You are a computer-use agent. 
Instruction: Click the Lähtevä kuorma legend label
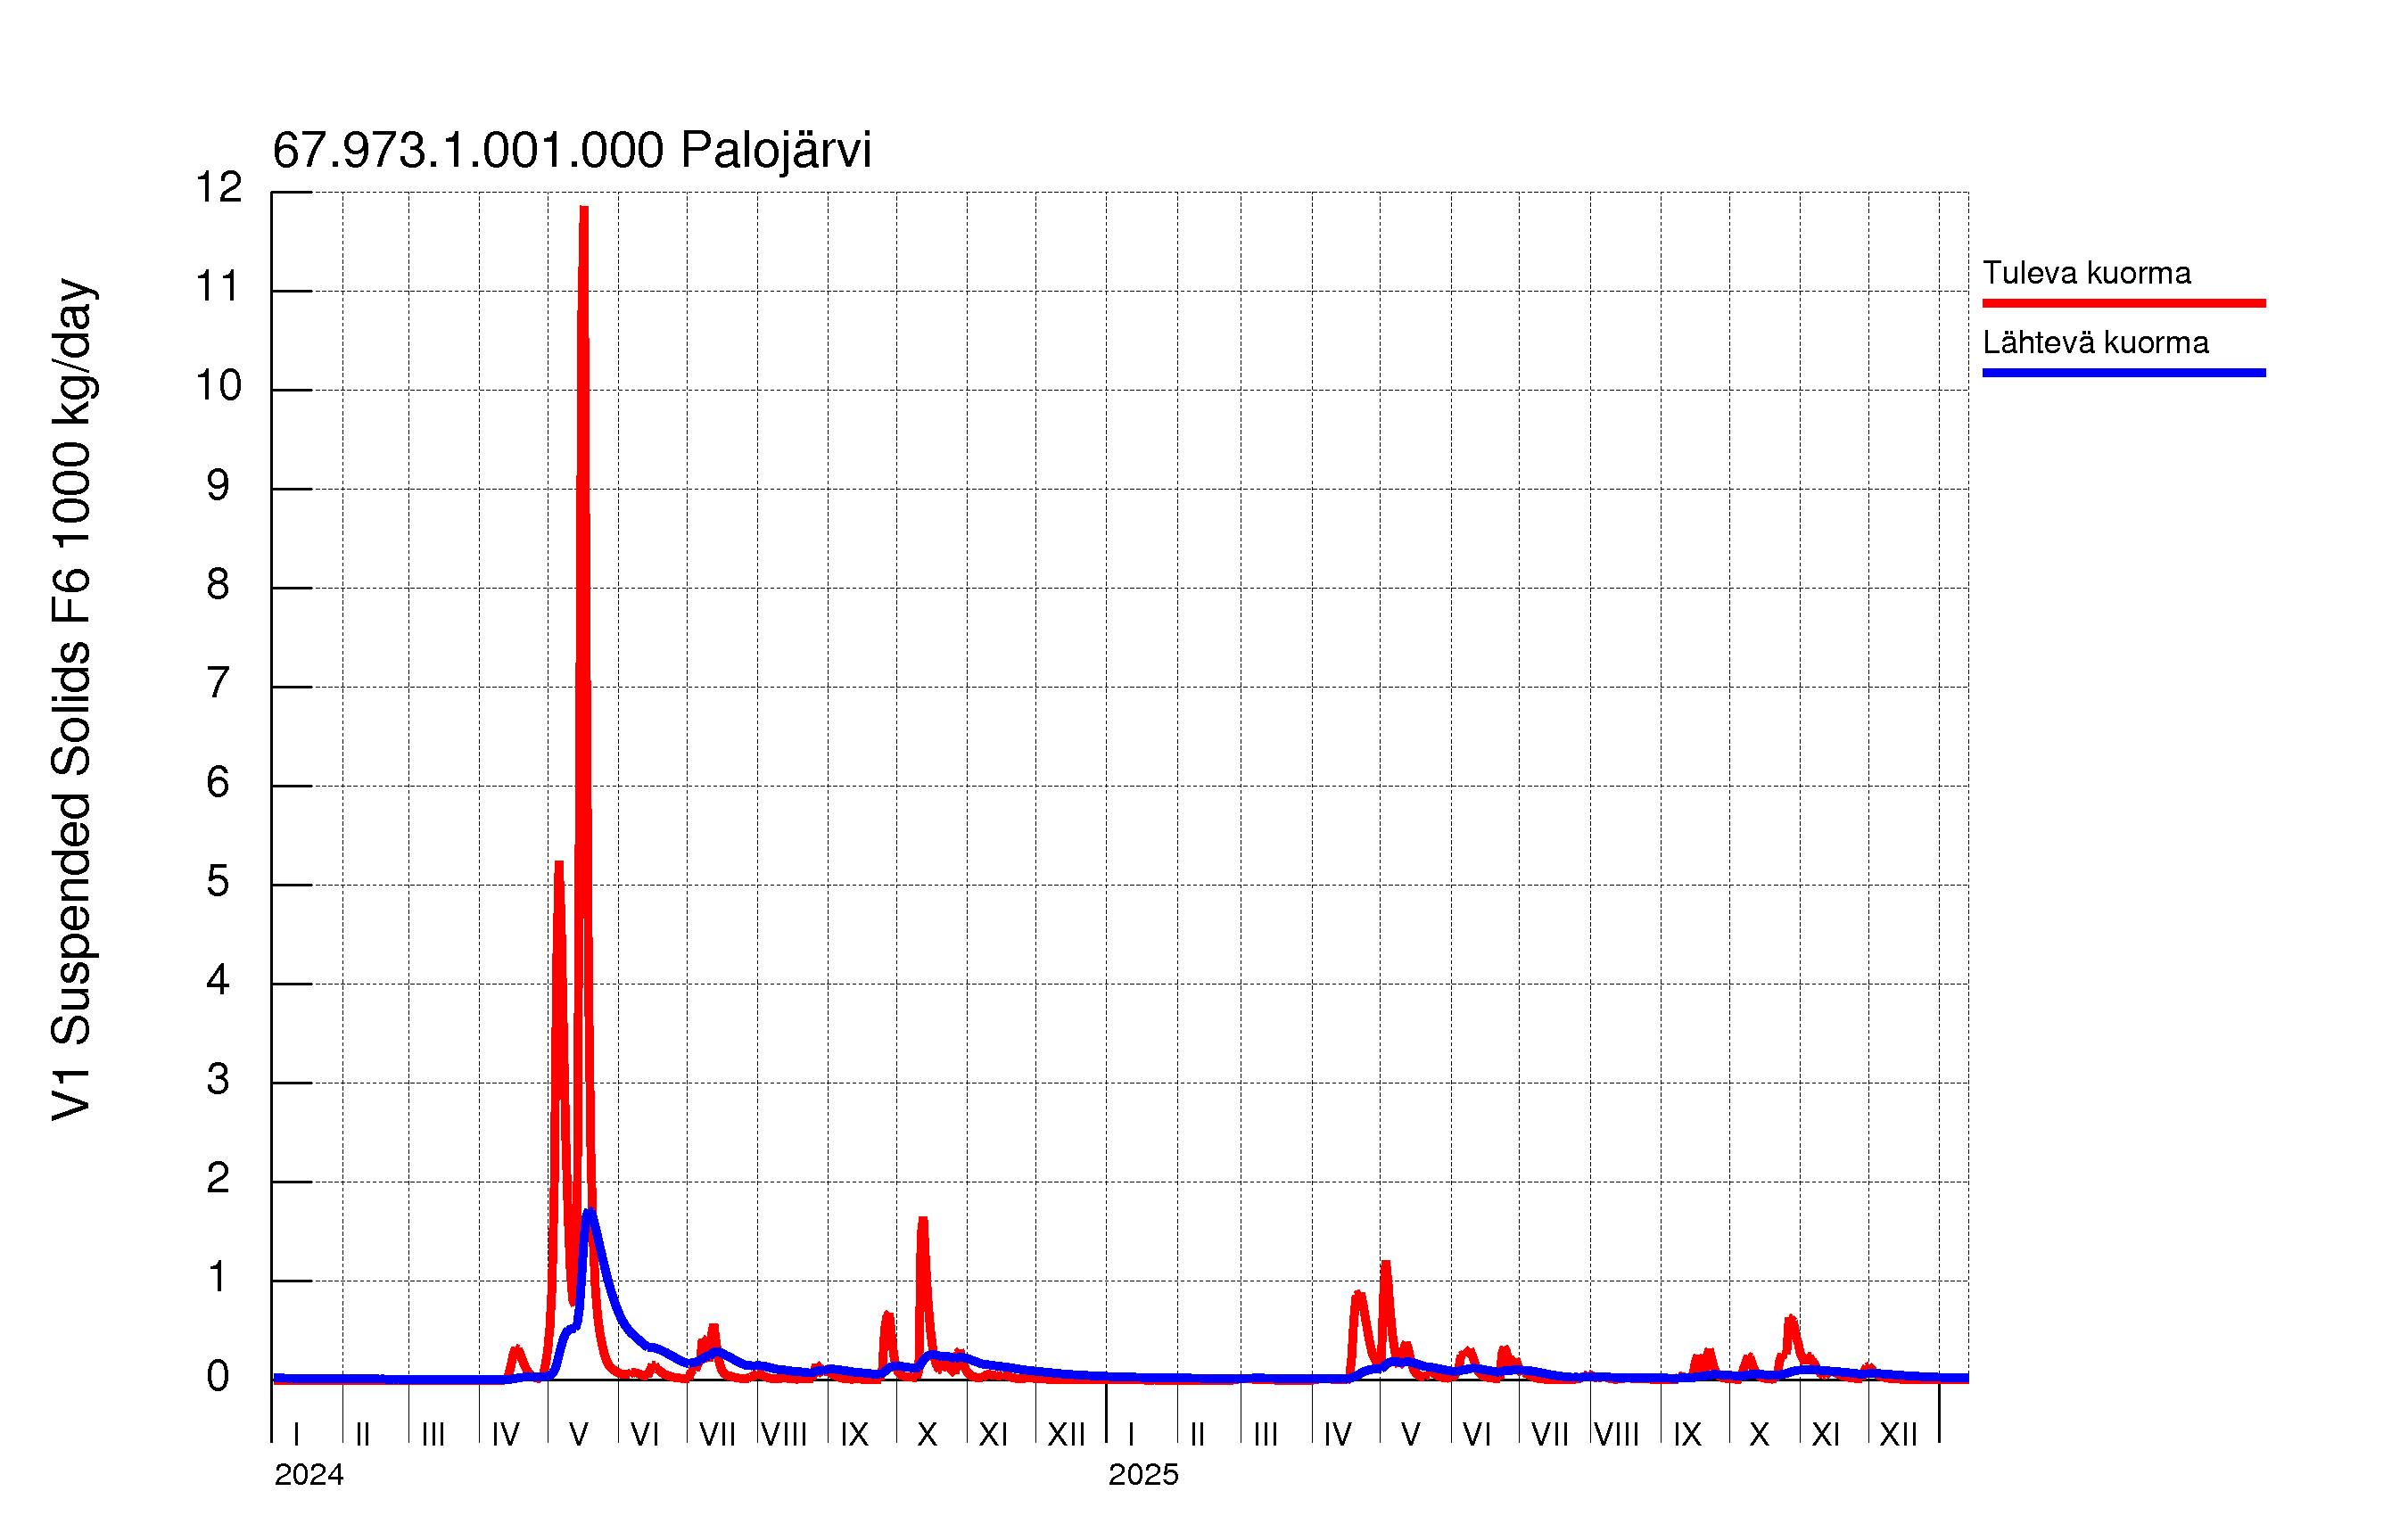click(2095, 343)
